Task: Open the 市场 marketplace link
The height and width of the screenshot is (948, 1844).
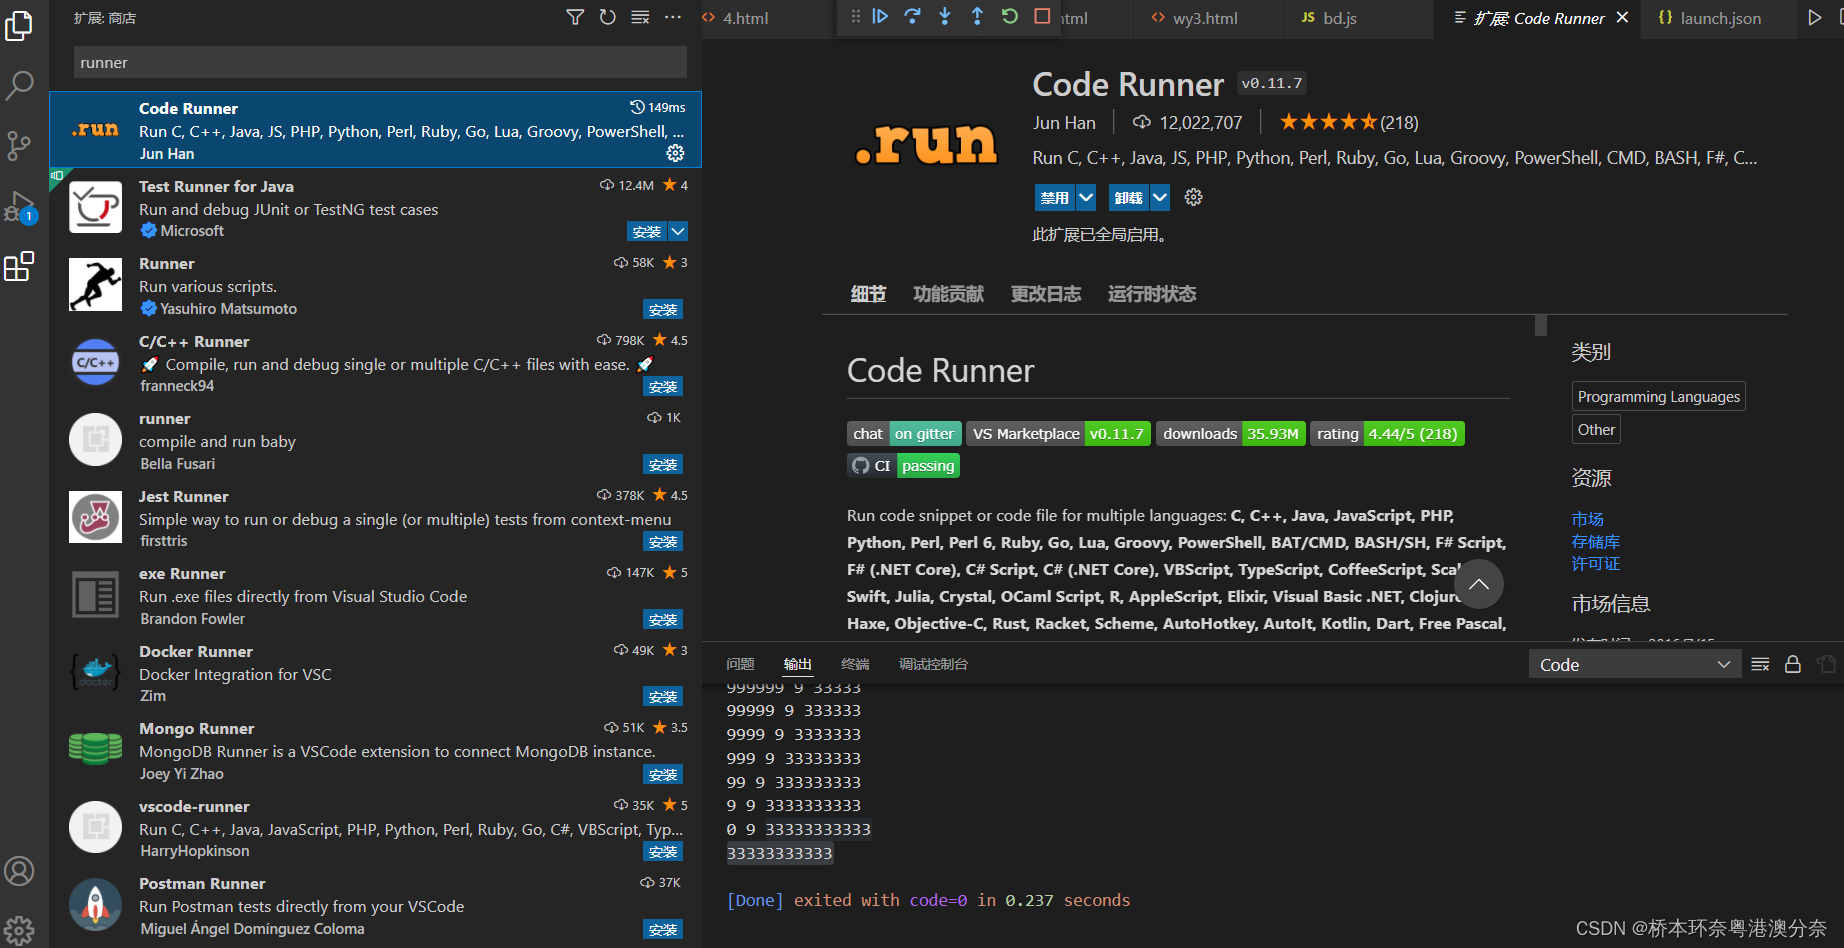Action: pos(1587,519)
